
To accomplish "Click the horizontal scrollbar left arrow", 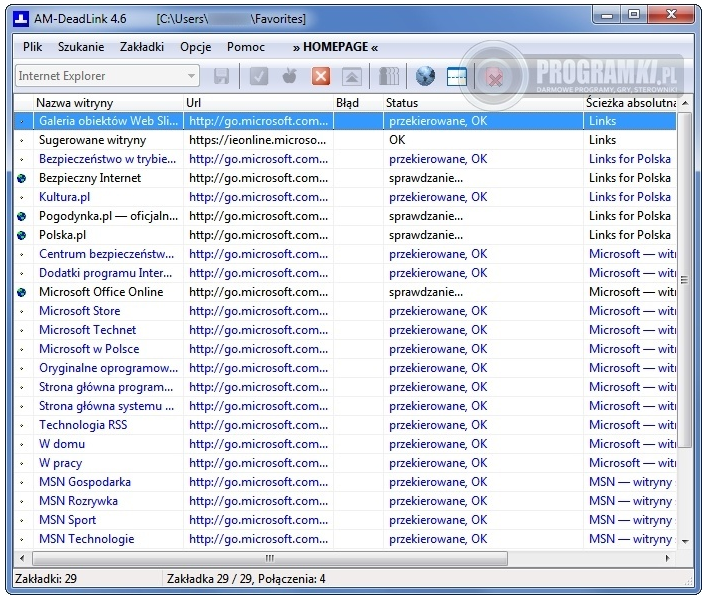I will pyautogui.click(x=22, y=558).
